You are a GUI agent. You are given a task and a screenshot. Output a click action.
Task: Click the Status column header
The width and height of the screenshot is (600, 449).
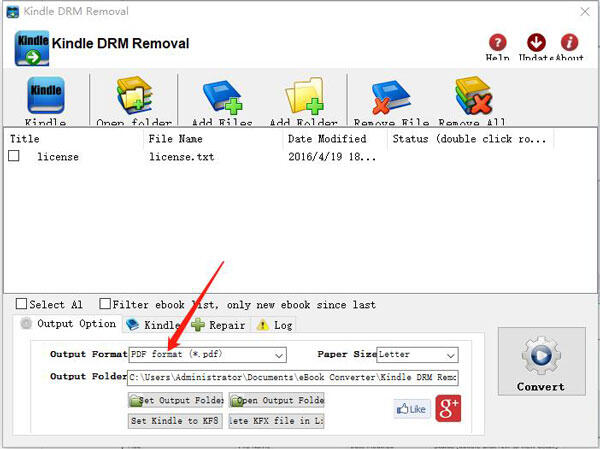[x=470, y=139]
